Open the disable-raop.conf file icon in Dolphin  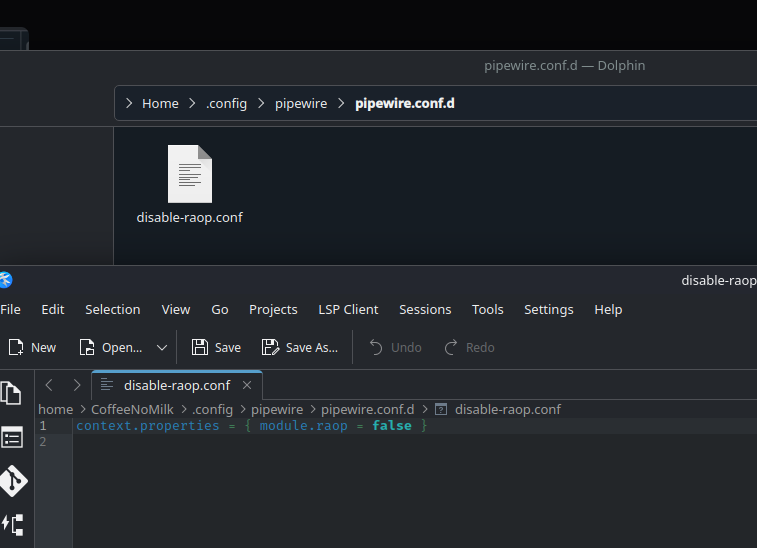[190, 174]
